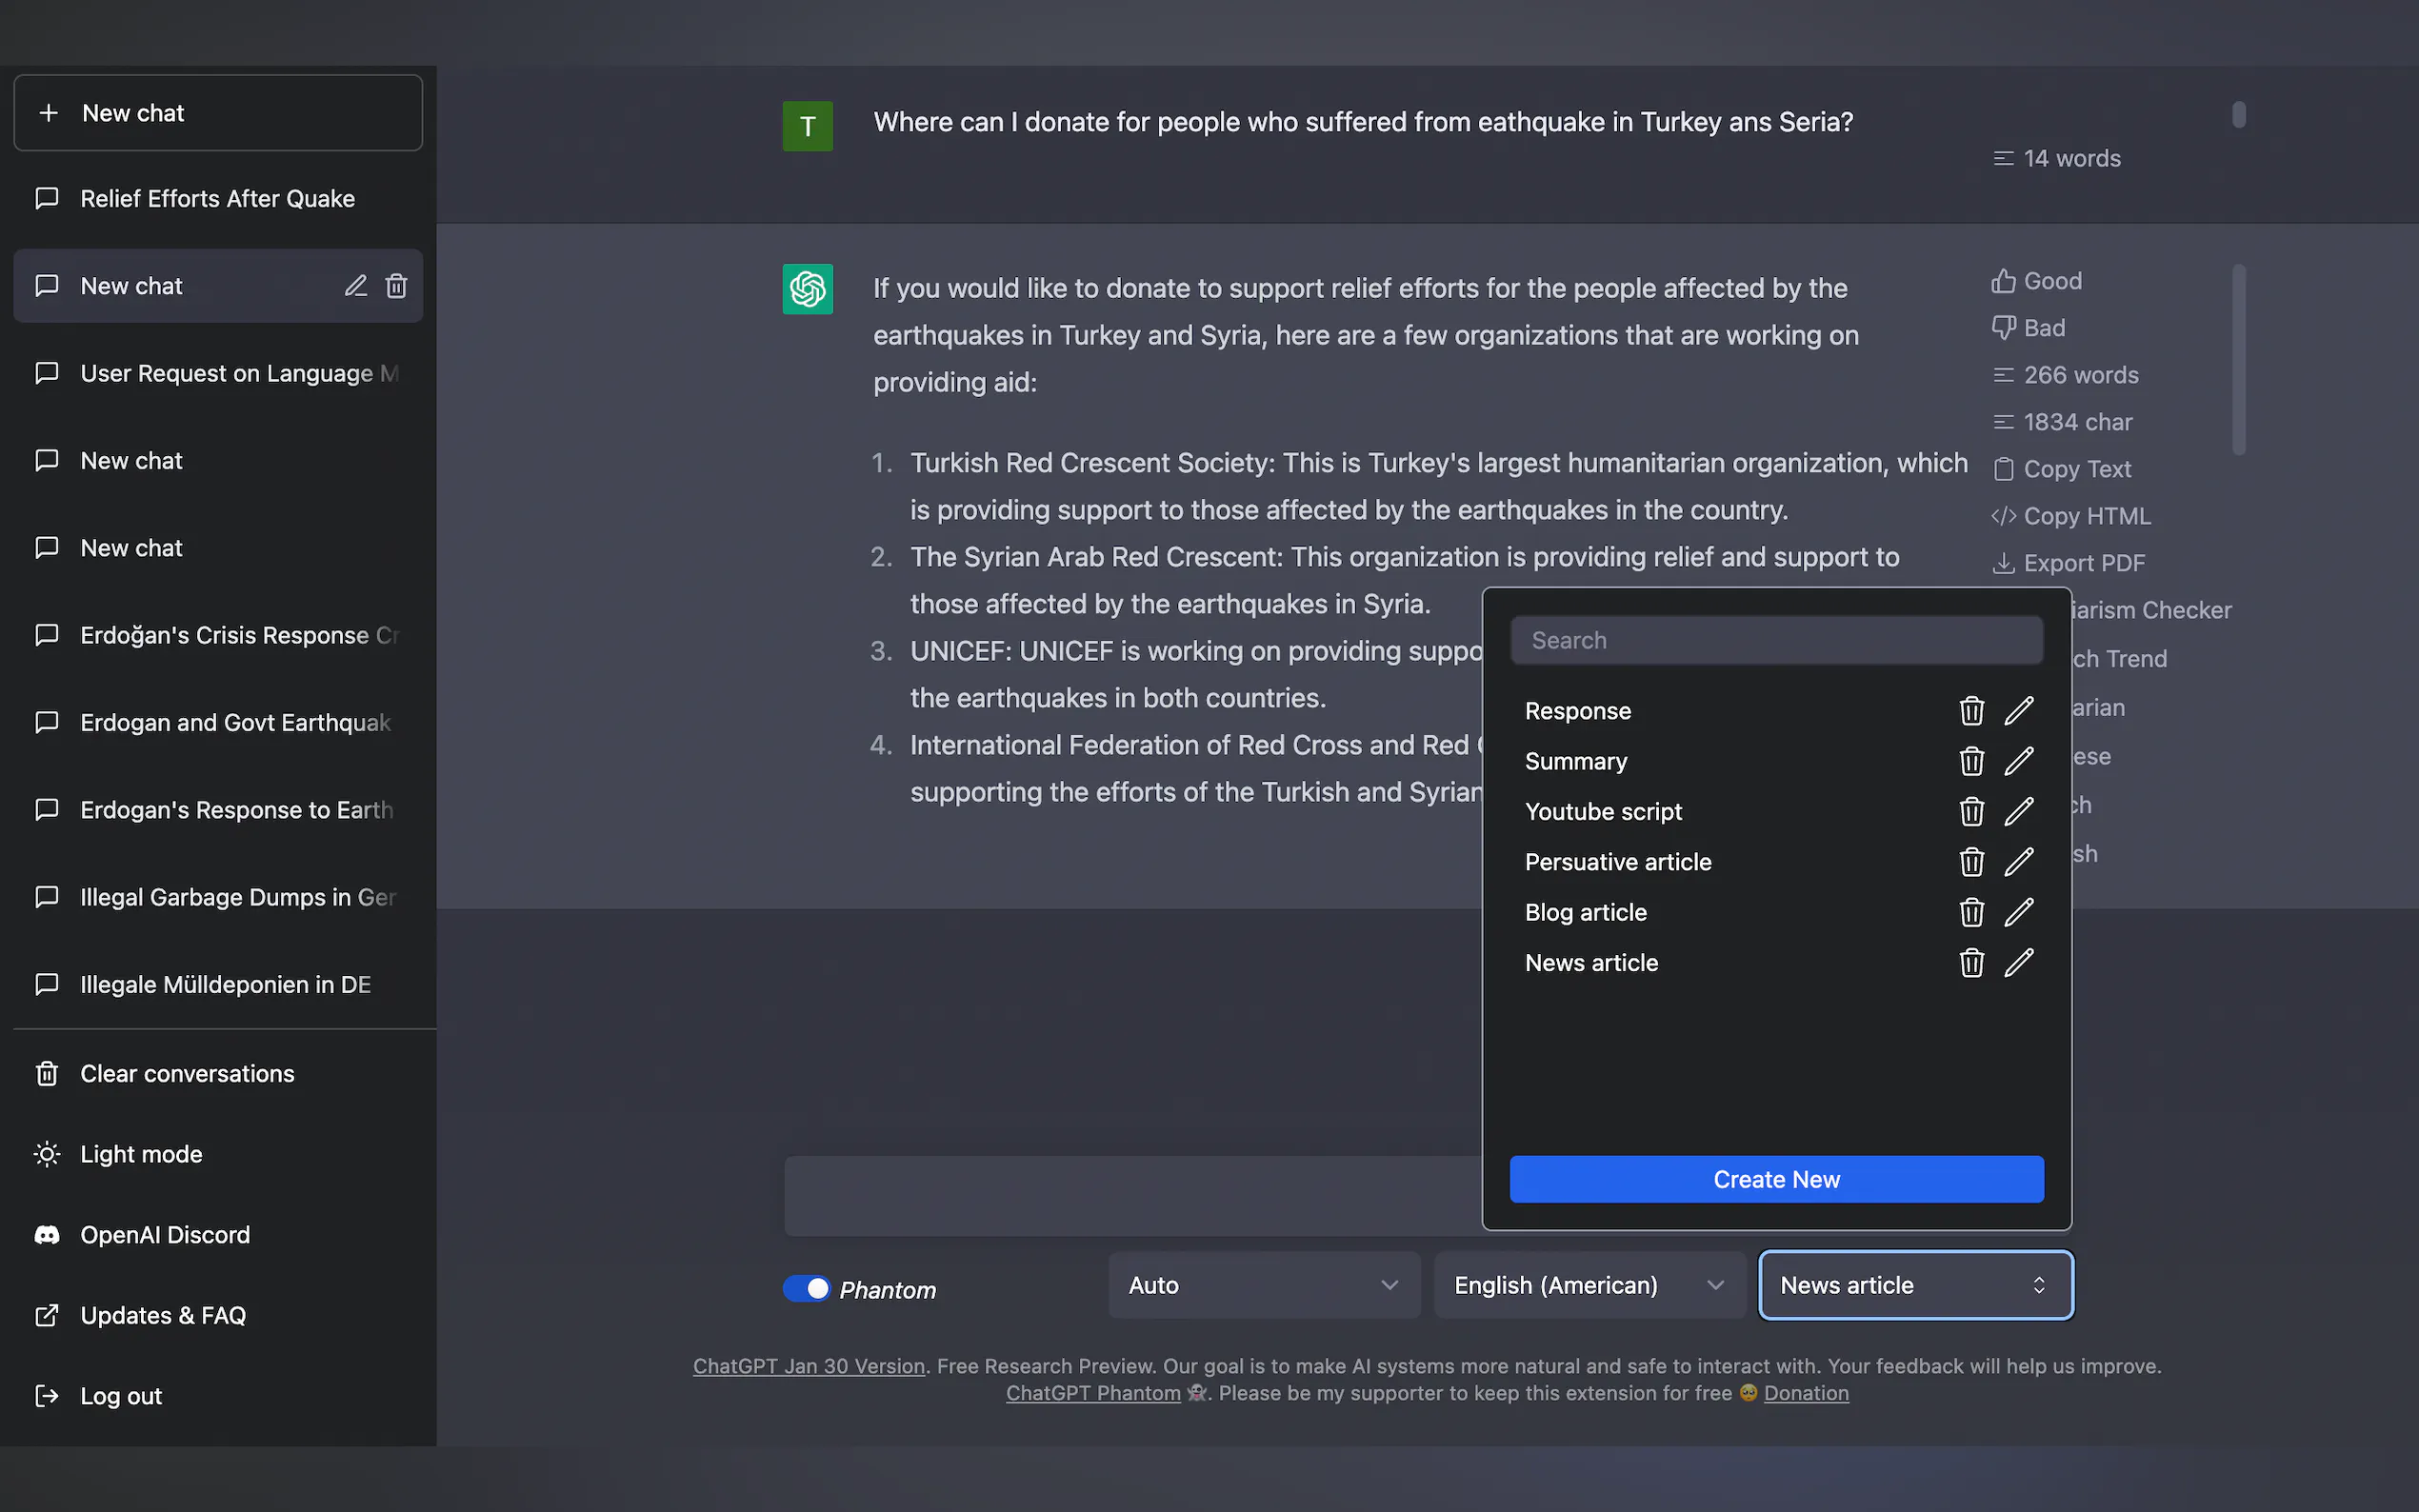Click the template Search field
The image size is (2419, 1512).
point(1775,640)
